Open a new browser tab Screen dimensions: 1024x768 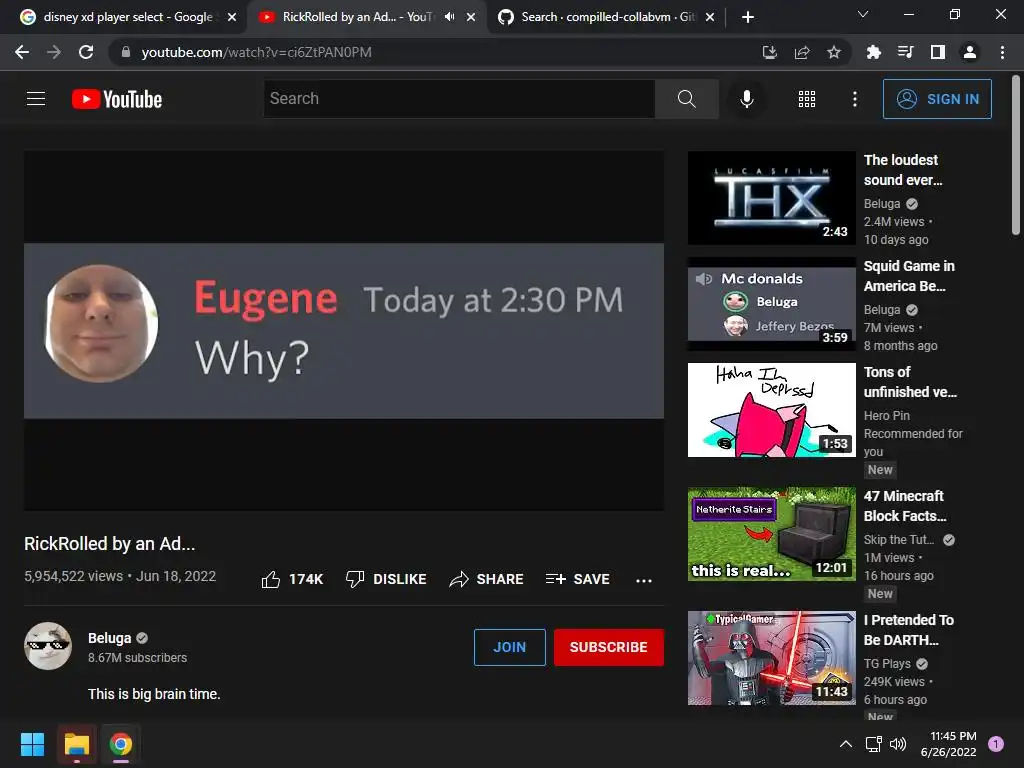tap(748, 17)
